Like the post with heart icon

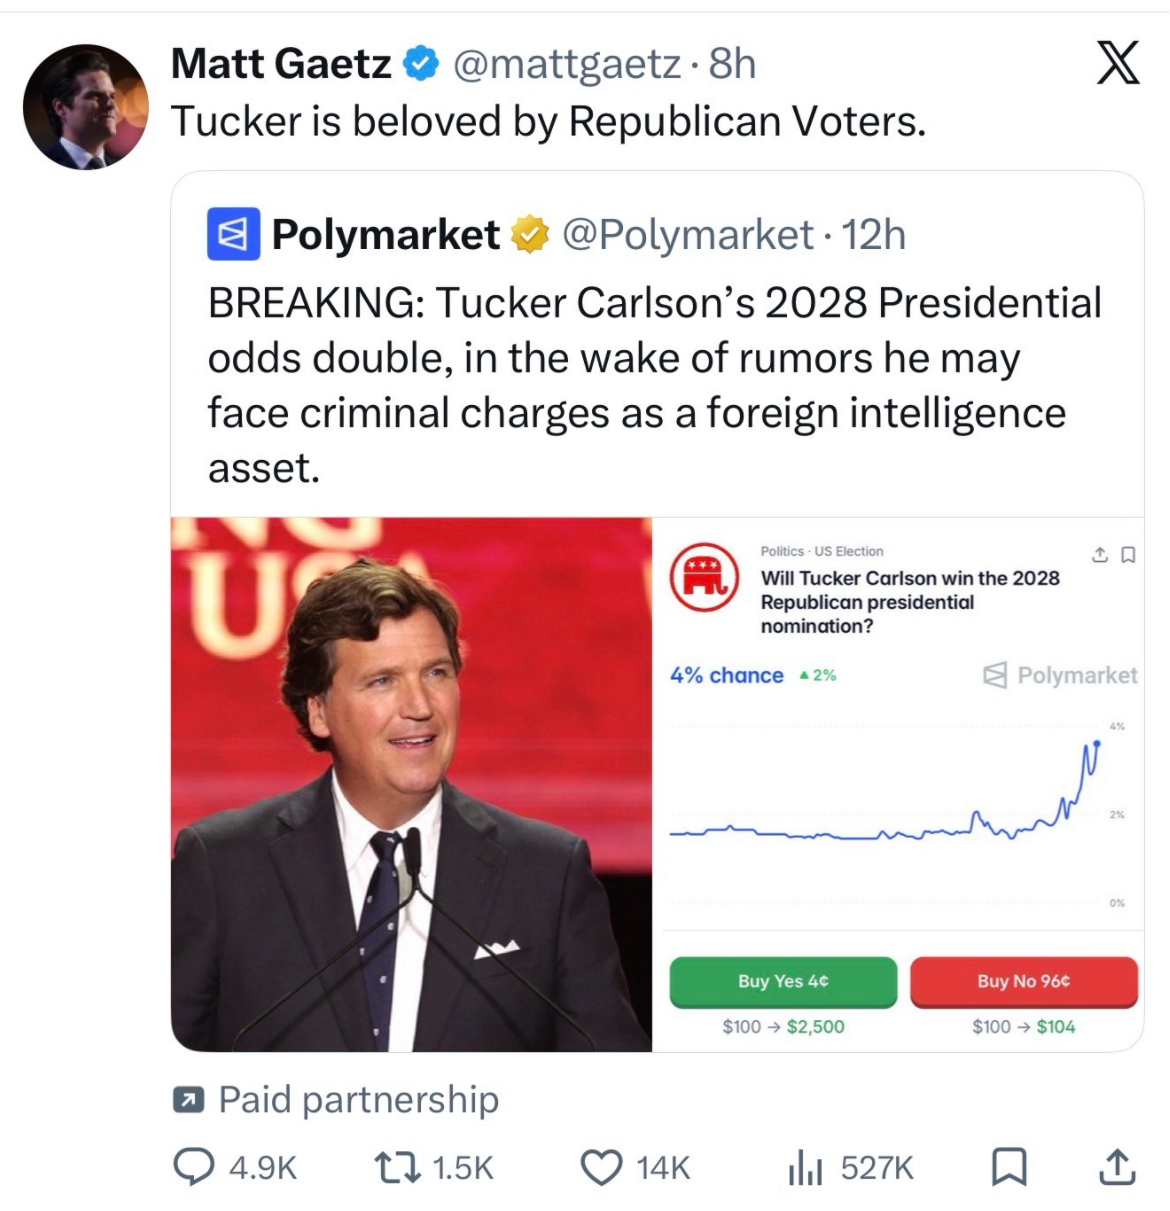601,1167
